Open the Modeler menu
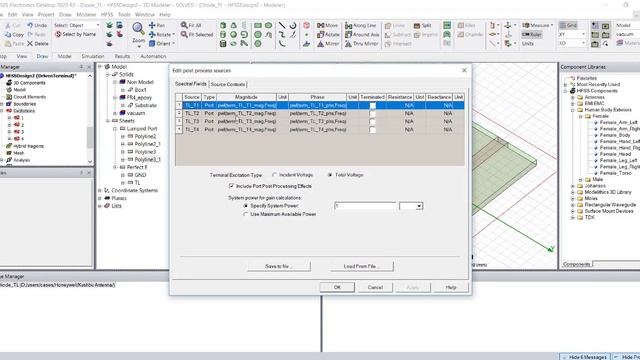Image resolution: width=640 pixels, height=360 pixels. click(x=86, y=15)
